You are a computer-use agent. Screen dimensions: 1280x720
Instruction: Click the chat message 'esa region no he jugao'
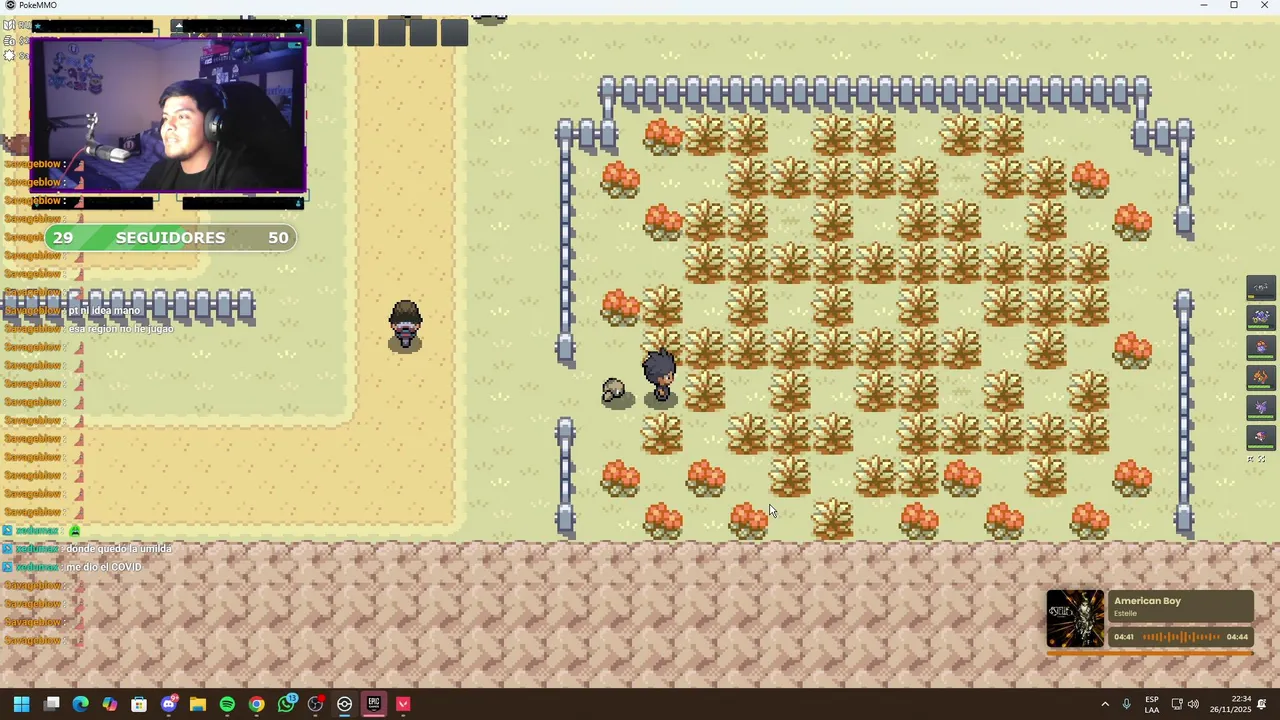[x=121, y=329]
